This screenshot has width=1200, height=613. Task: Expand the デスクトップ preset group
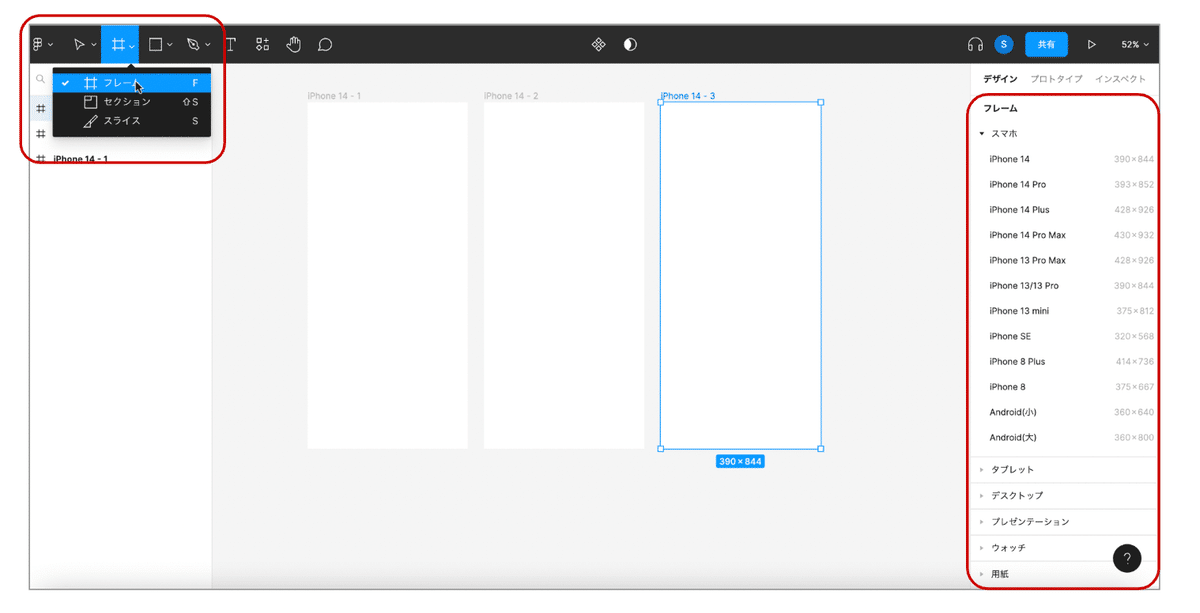pyautogui.click(x=982, y=496)
